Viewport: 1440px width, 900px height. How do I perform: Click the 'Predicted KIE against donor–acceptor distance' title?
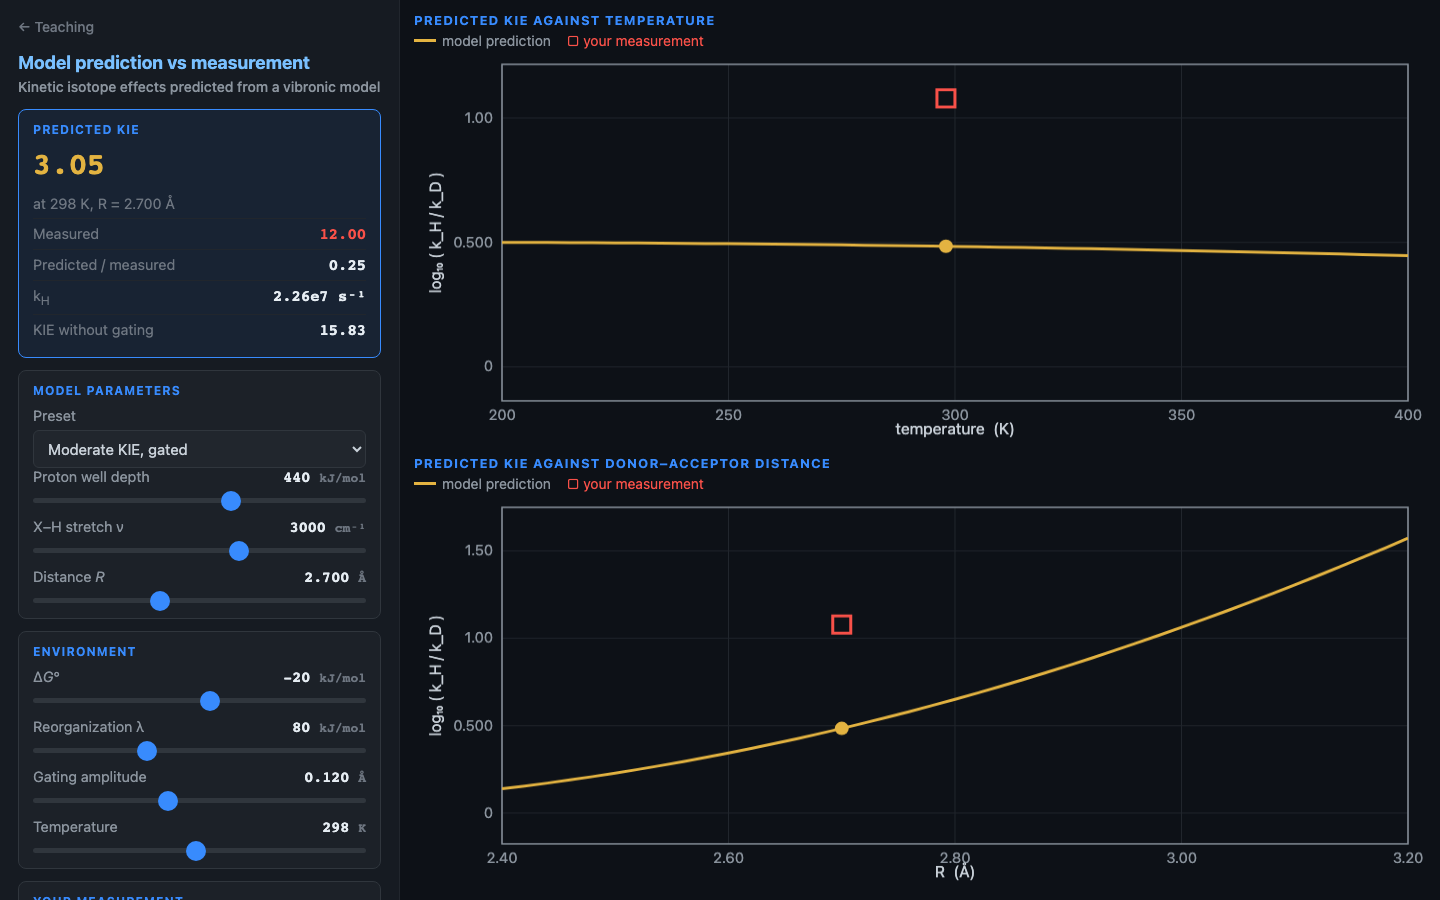[622, 463]
